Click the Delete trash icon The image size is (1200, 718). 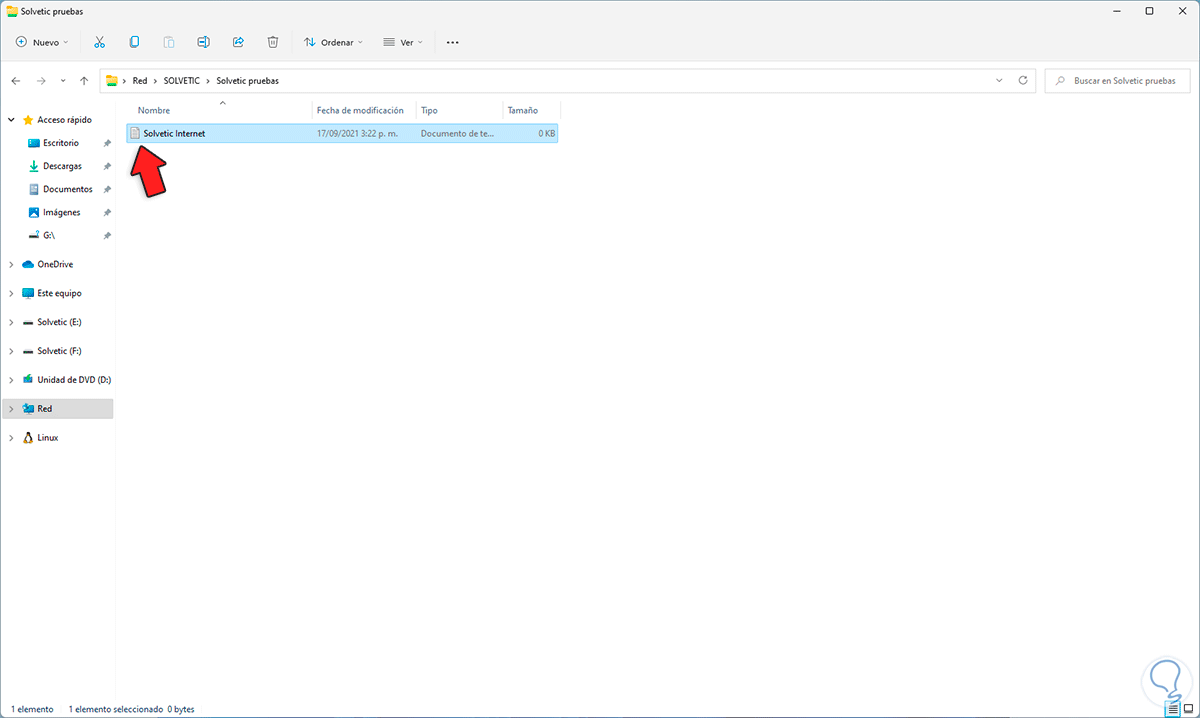[x=273, y=42]
